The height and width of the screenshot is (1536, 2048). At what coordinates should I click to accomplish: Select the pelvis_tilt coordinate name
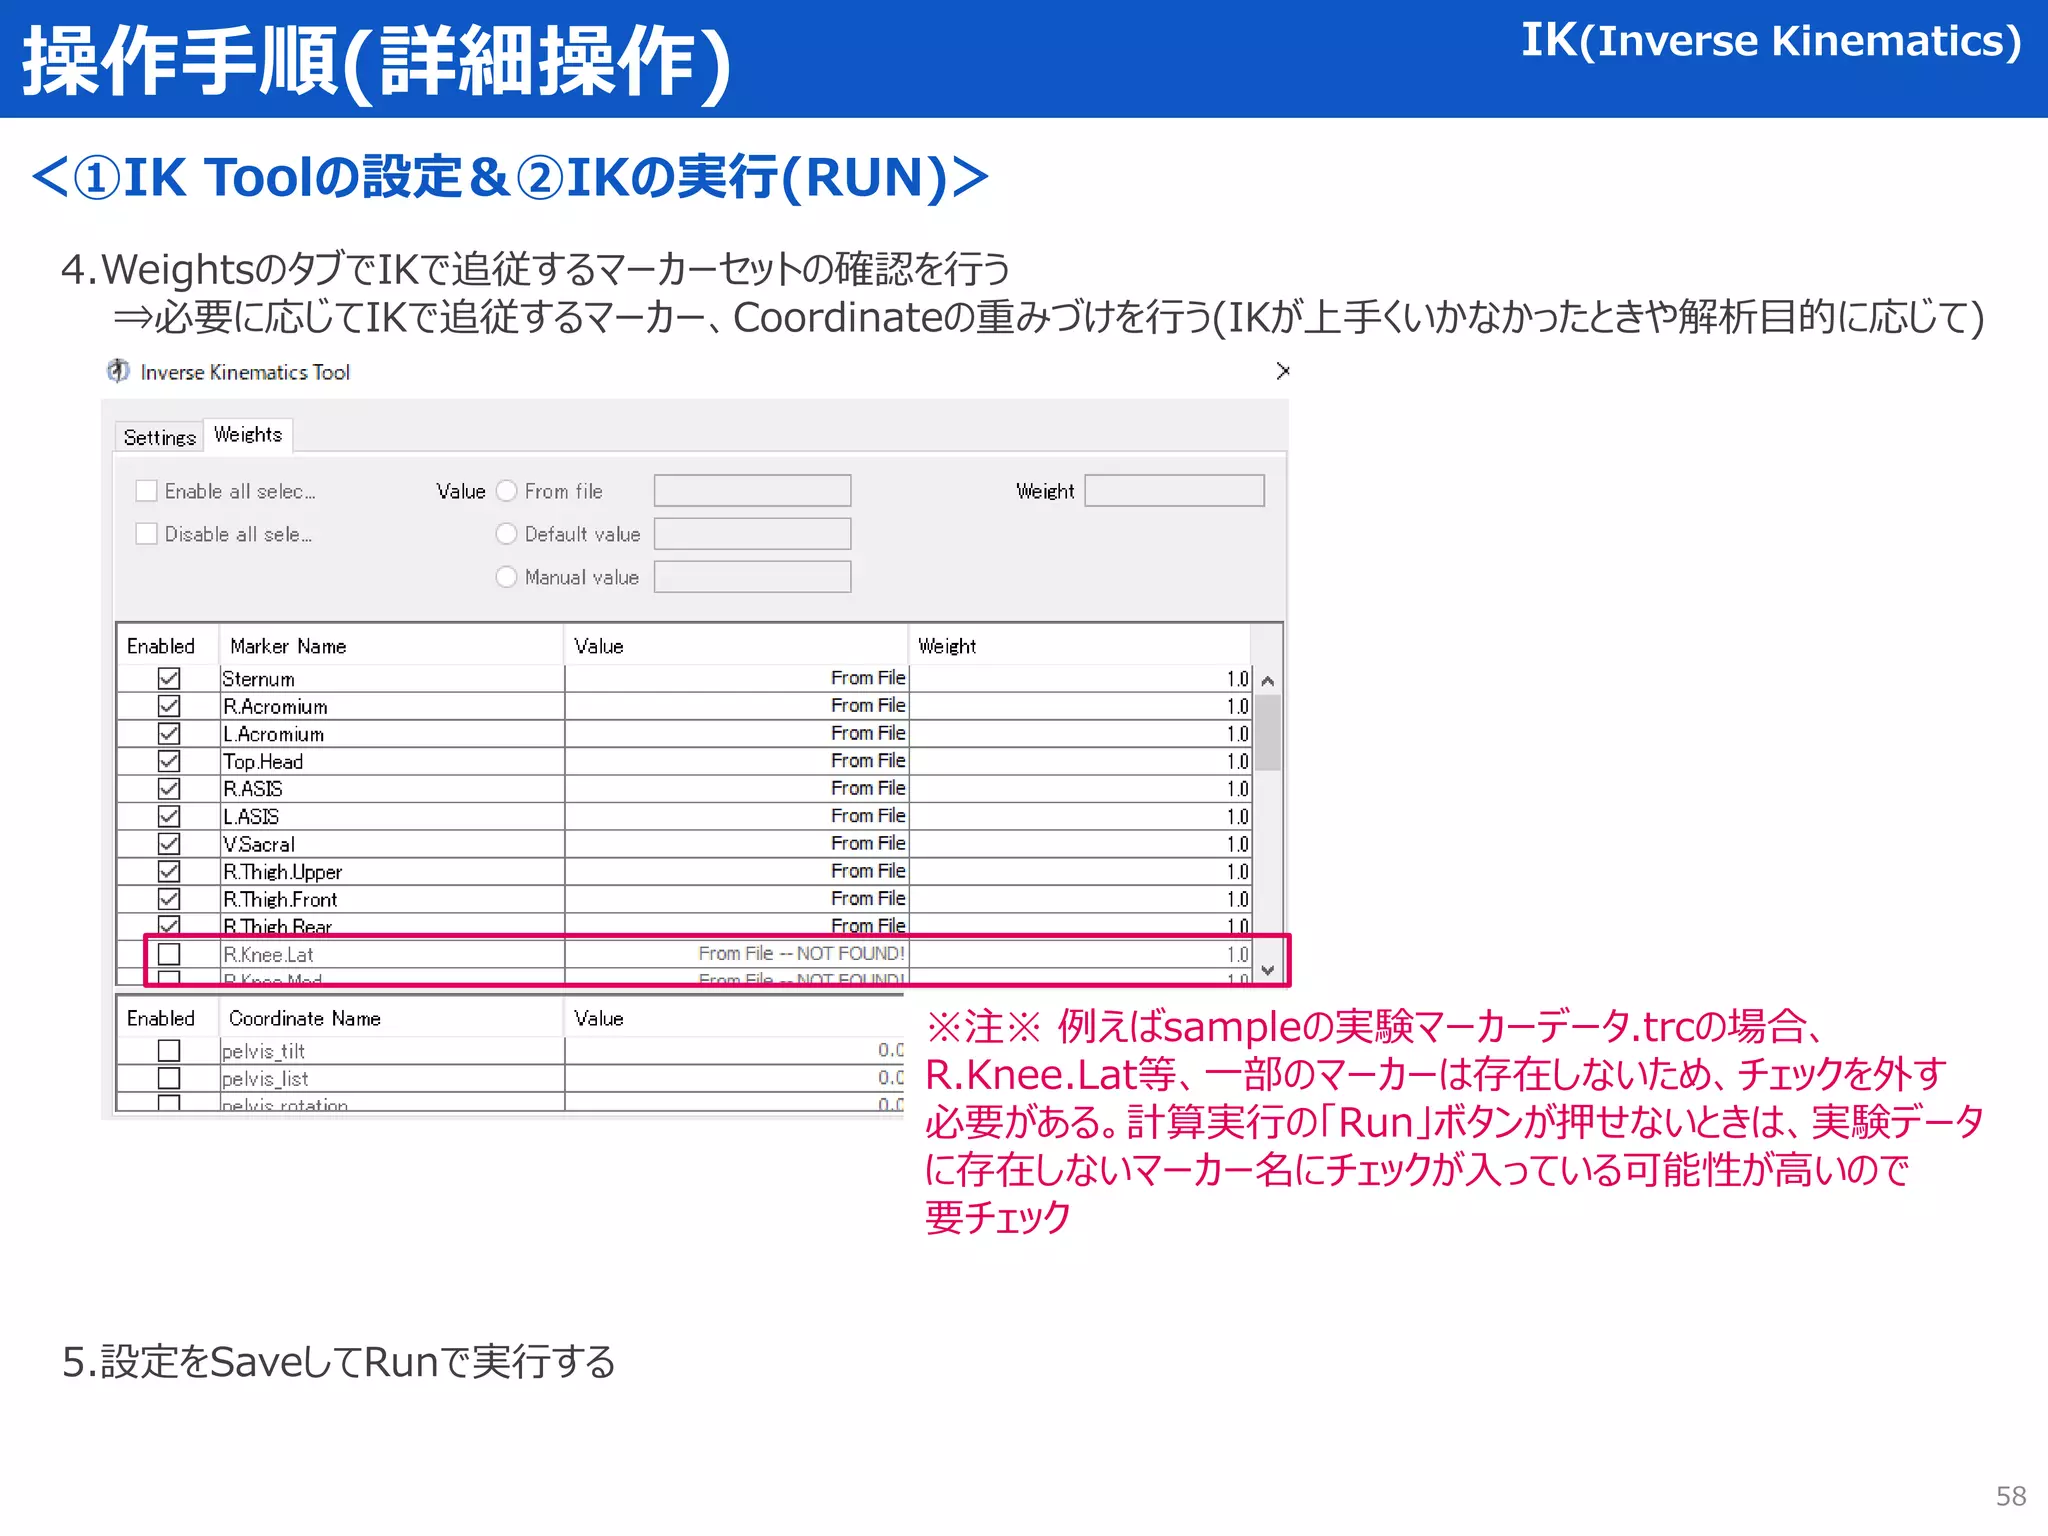point(263,1051)
